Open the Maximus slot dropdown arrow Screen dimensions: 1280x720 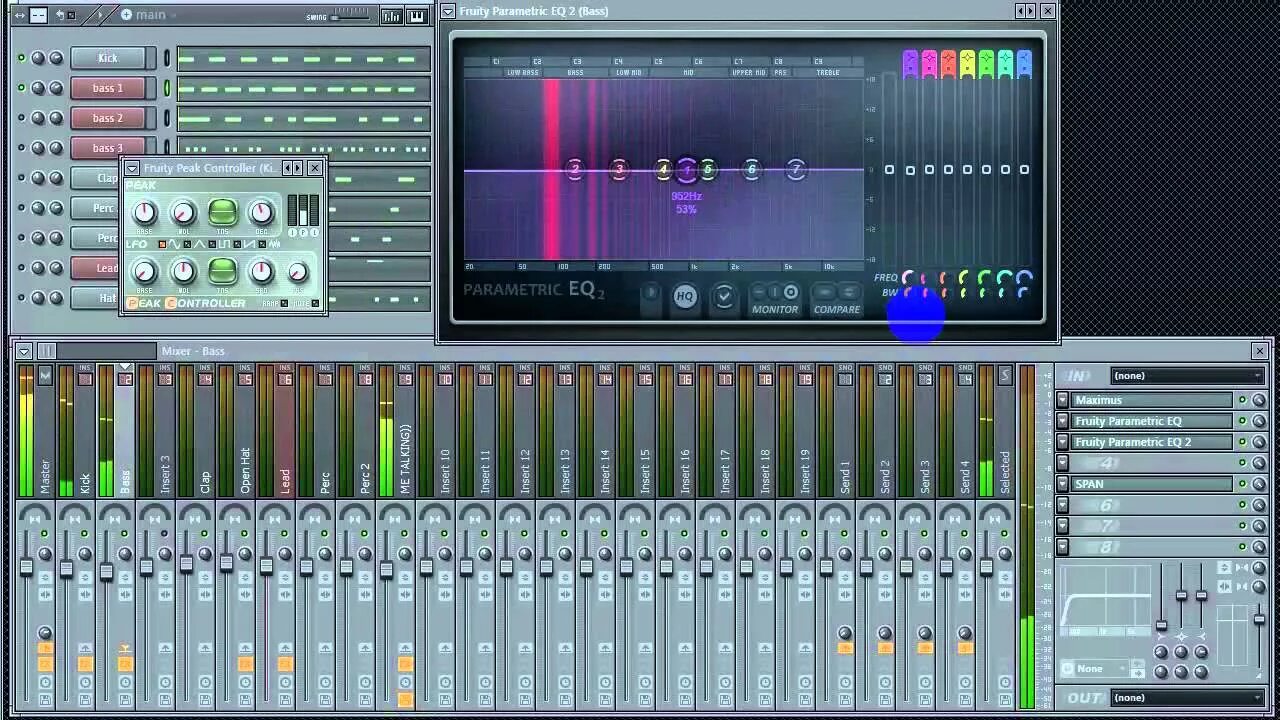[1063, 400]
